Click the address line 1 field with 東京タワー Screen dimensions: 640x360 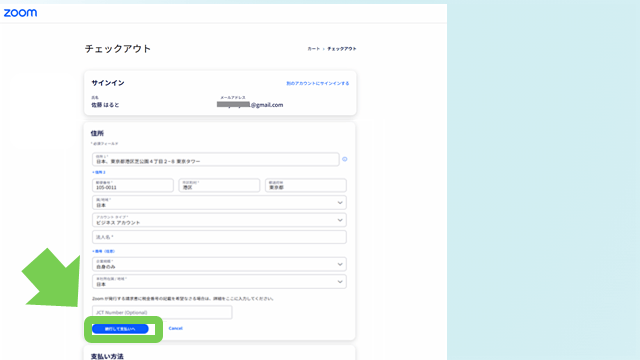pyautogui.click(x=216, y=159)
